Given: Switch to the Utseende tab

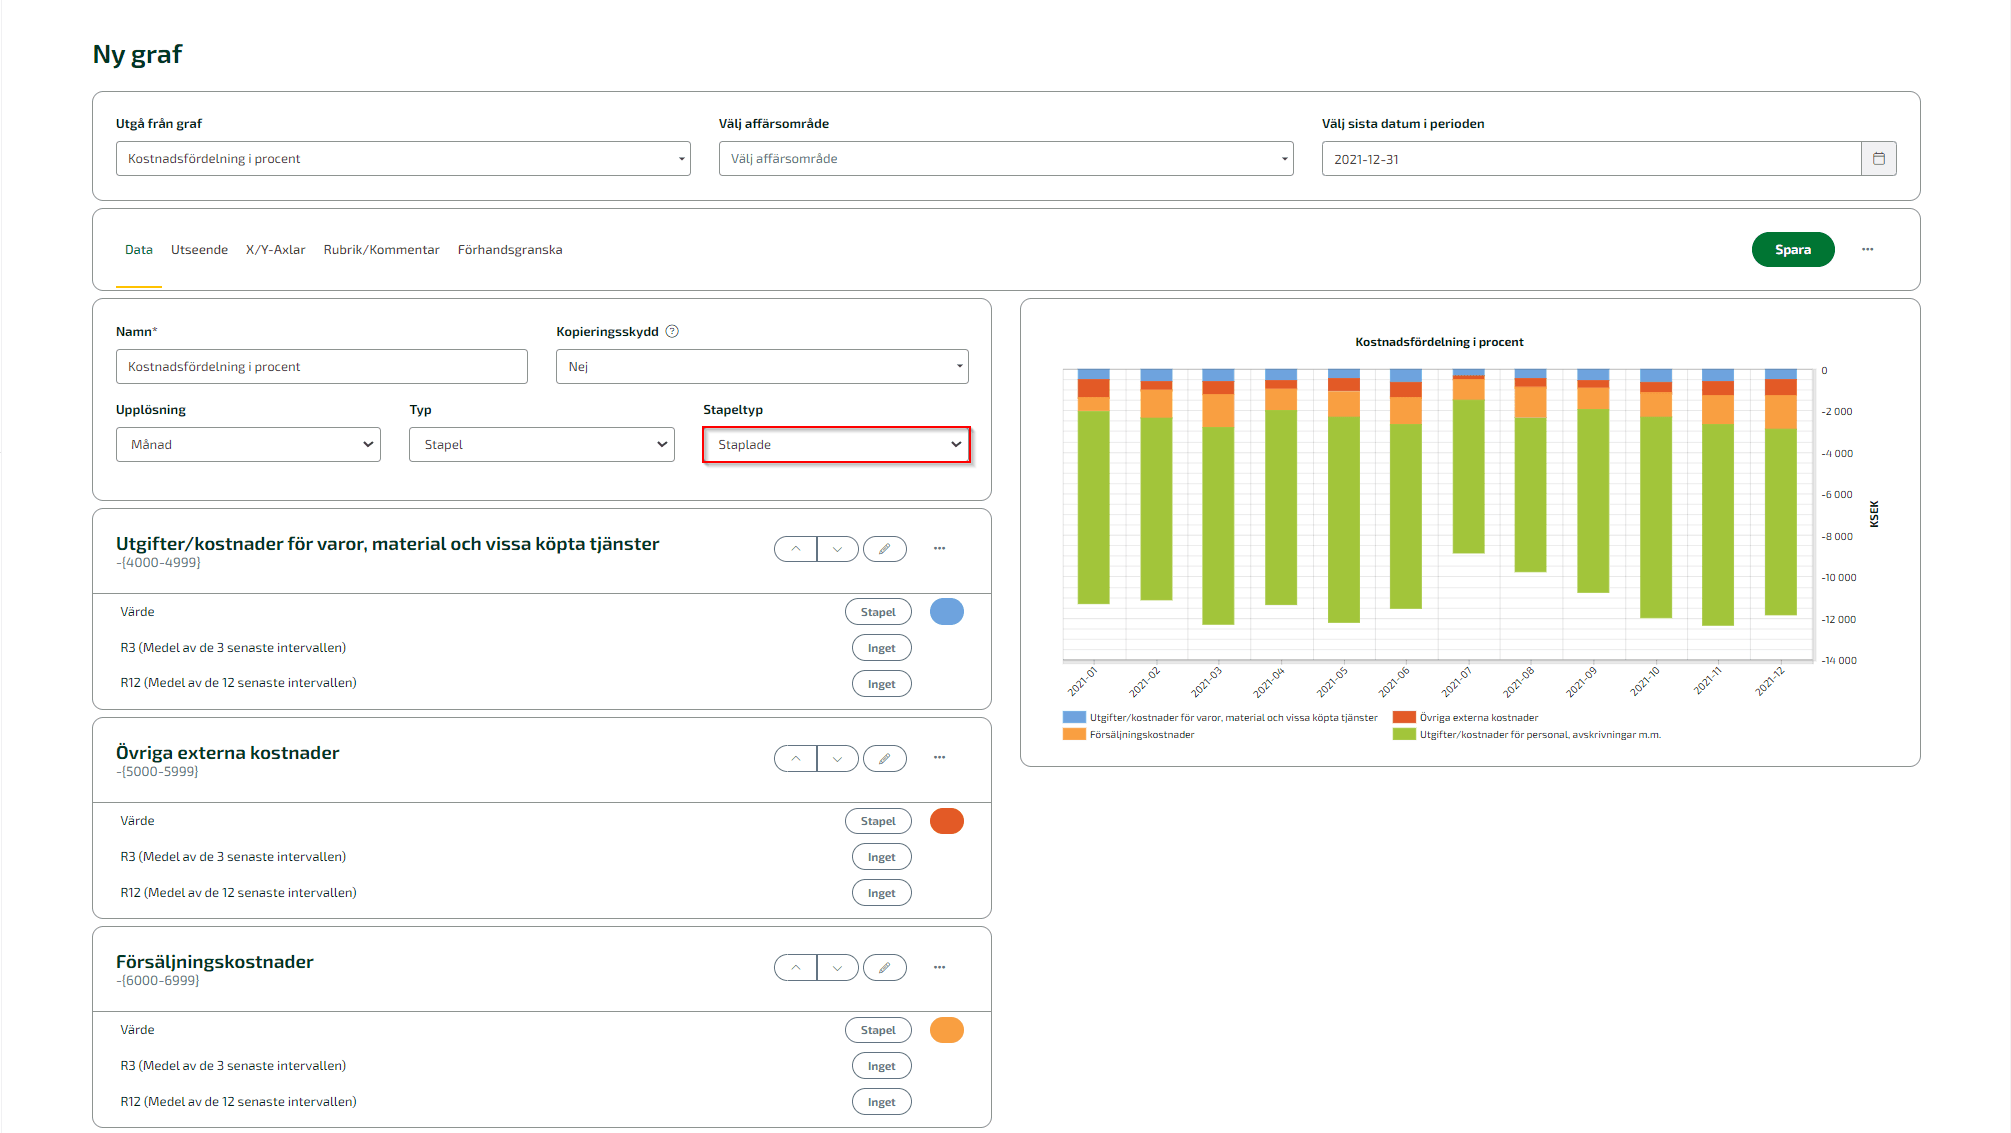Looking at the screenshot, I should [x=199, y=250].
